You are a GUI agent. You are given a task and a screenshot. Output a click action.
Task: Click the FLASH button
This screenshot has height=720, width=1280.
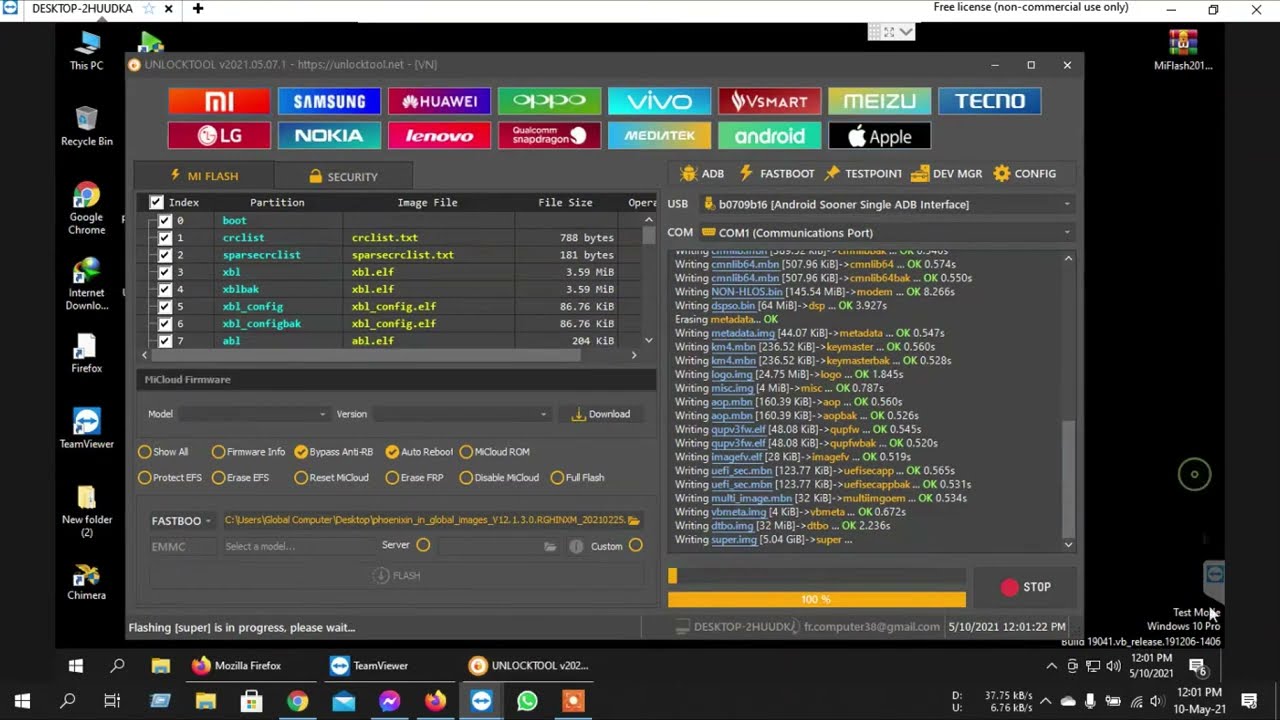[396, 576]
